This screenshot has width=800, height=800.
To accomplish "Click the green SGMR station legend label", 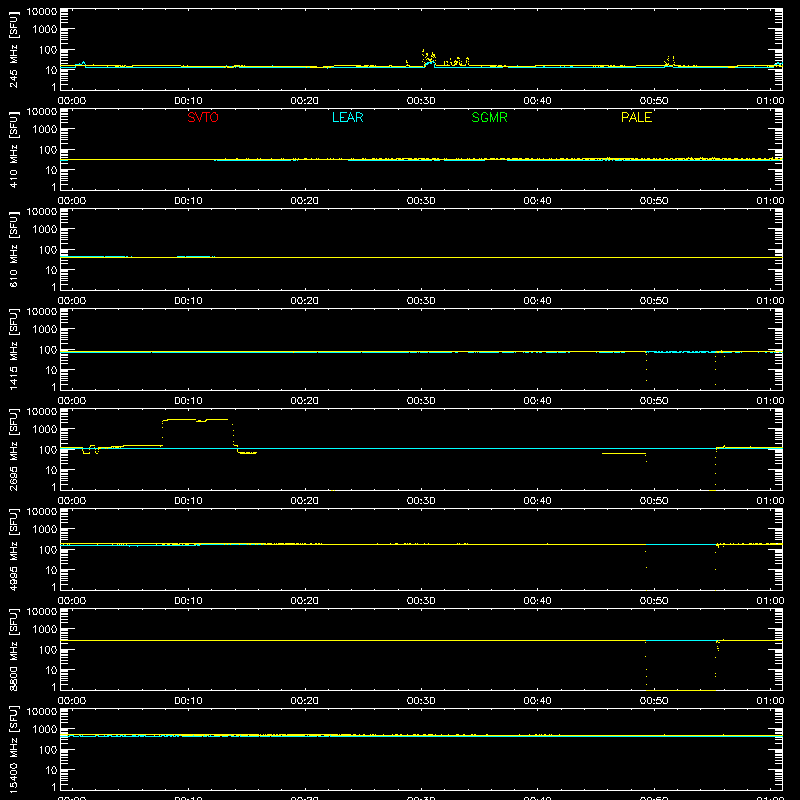I will [489, 117].
